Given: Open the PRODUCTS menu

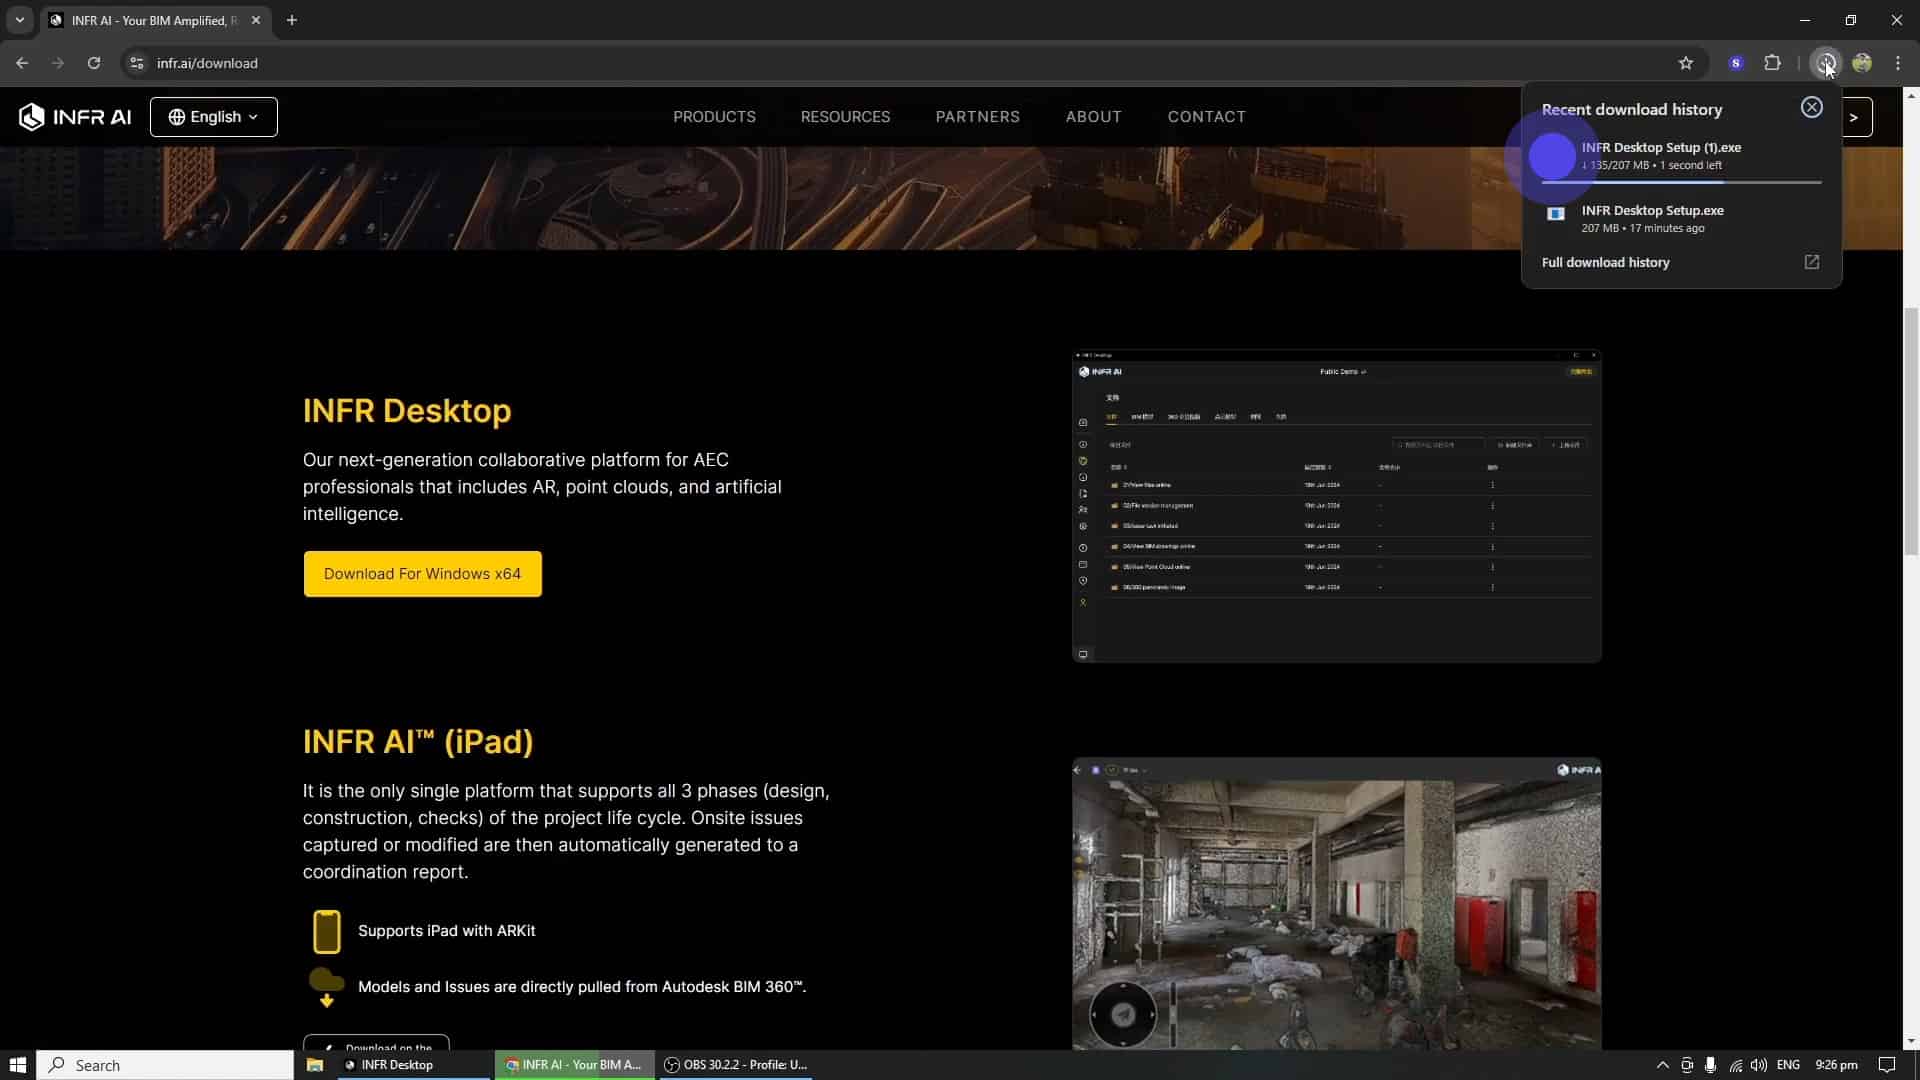Looking at the screenshot, I should 714,117.
